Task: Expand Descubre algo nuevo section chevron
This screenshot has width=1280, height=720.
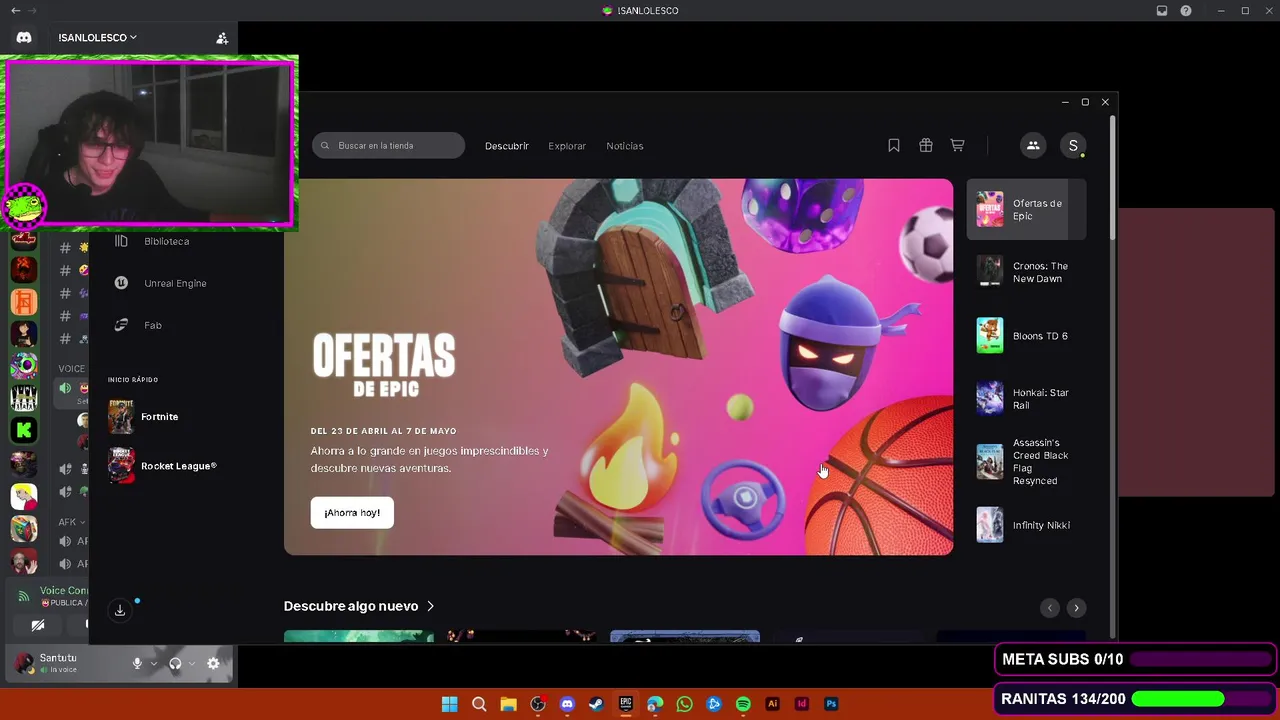Action: 431,606
